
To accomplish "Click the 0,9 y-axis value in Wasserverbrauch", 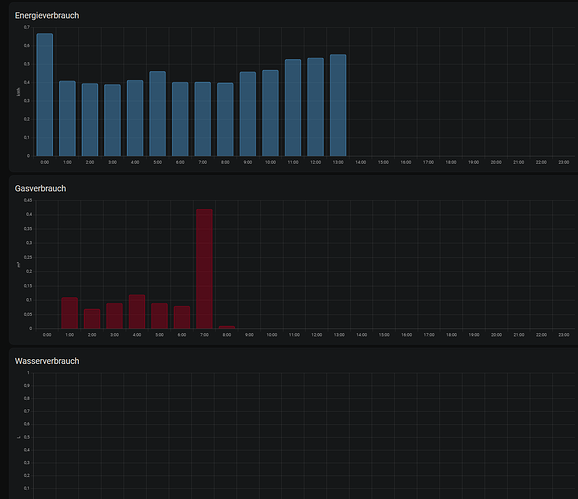I will click(x=27, y=385).
